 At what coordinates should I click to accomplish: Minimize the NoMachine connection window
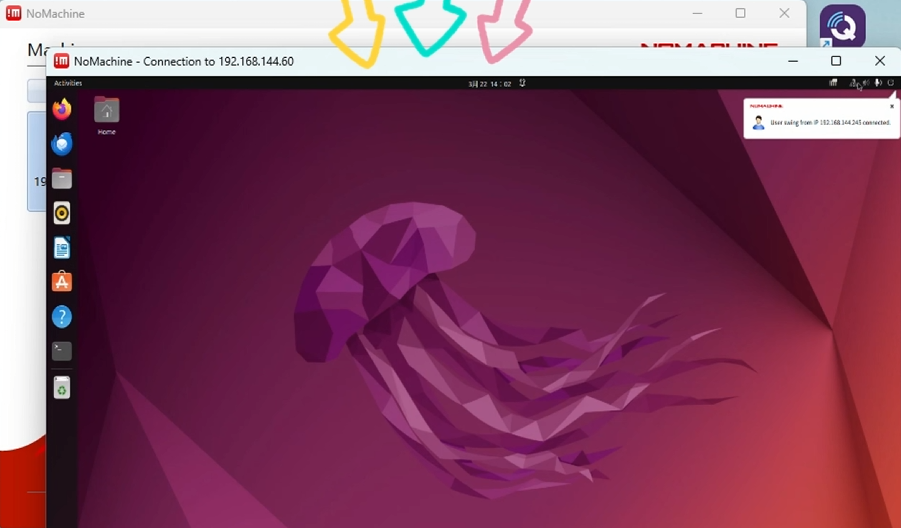[x=793, y=61]
